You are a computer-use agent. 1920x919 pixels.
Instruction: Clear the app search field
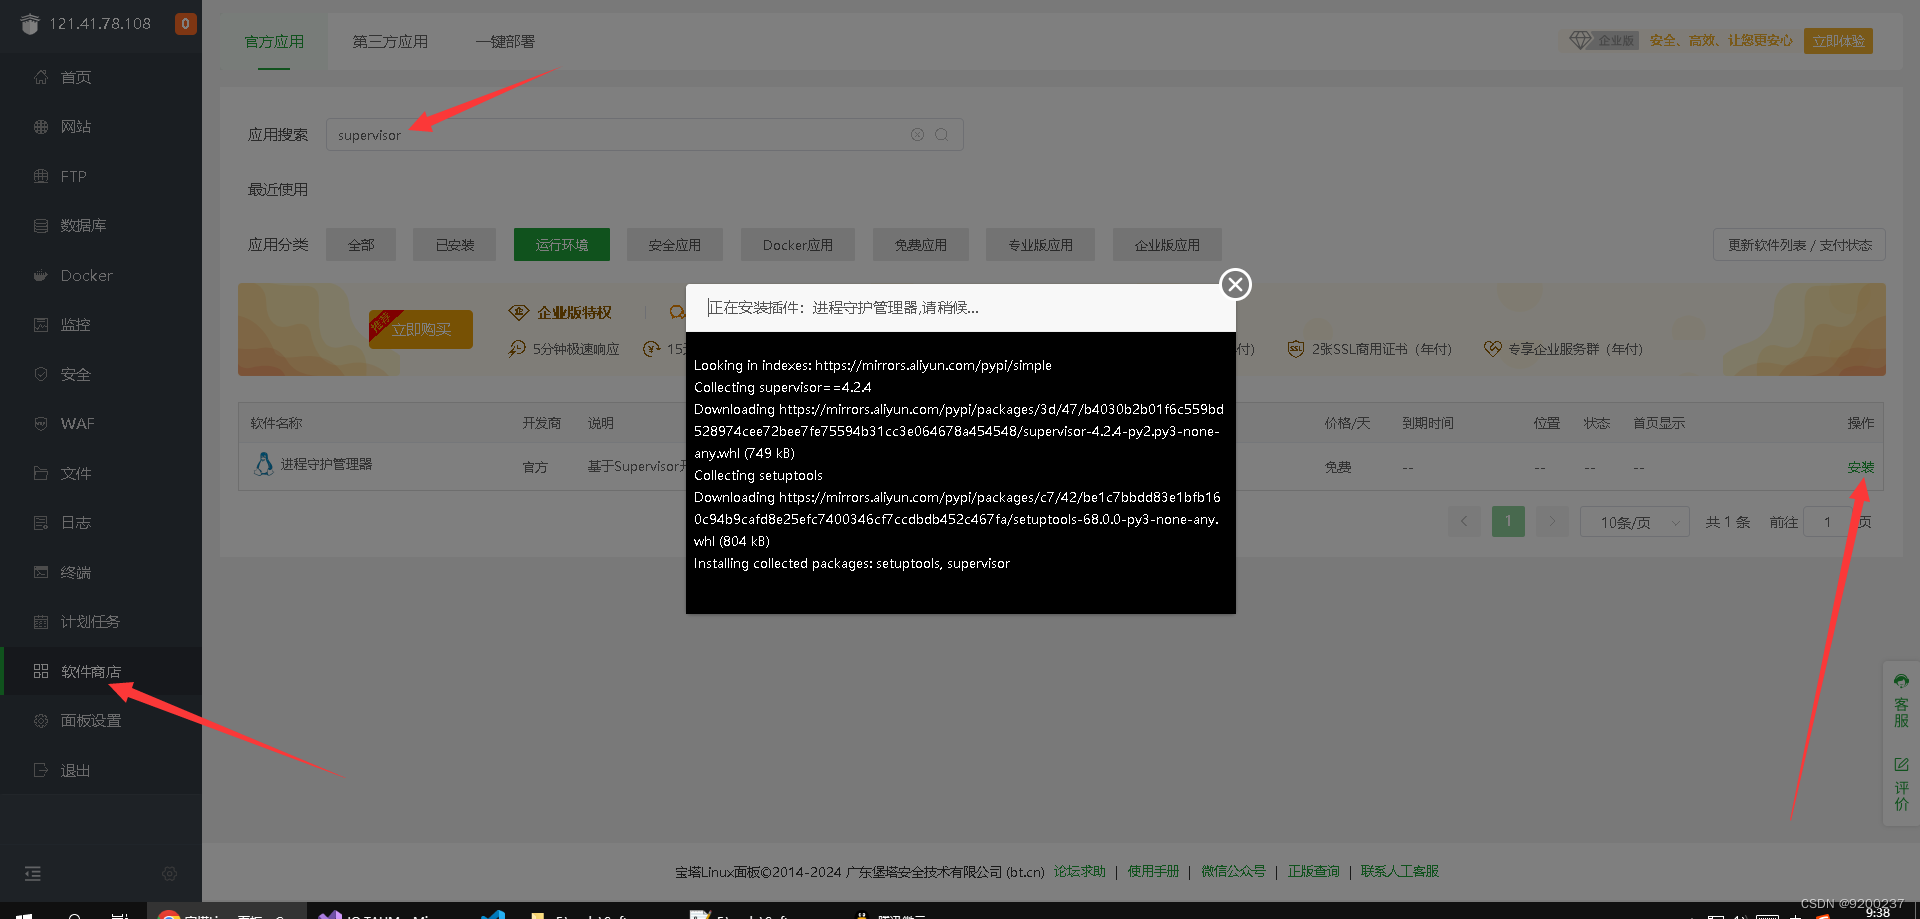click(x=917, y=135)
